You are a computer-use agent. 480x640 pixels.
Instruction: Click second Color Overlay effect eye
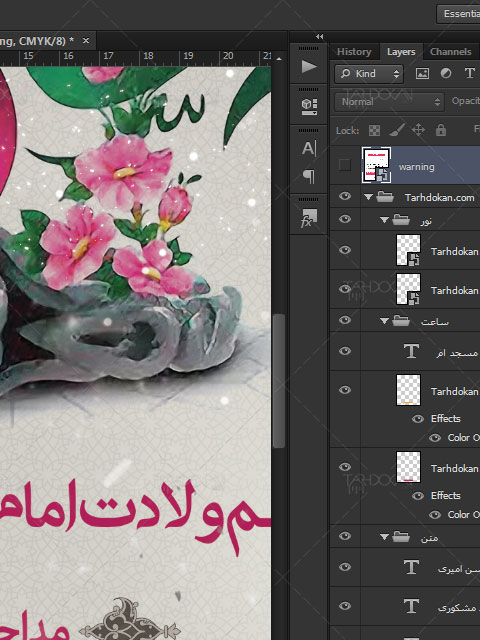(x=435, y=515)
